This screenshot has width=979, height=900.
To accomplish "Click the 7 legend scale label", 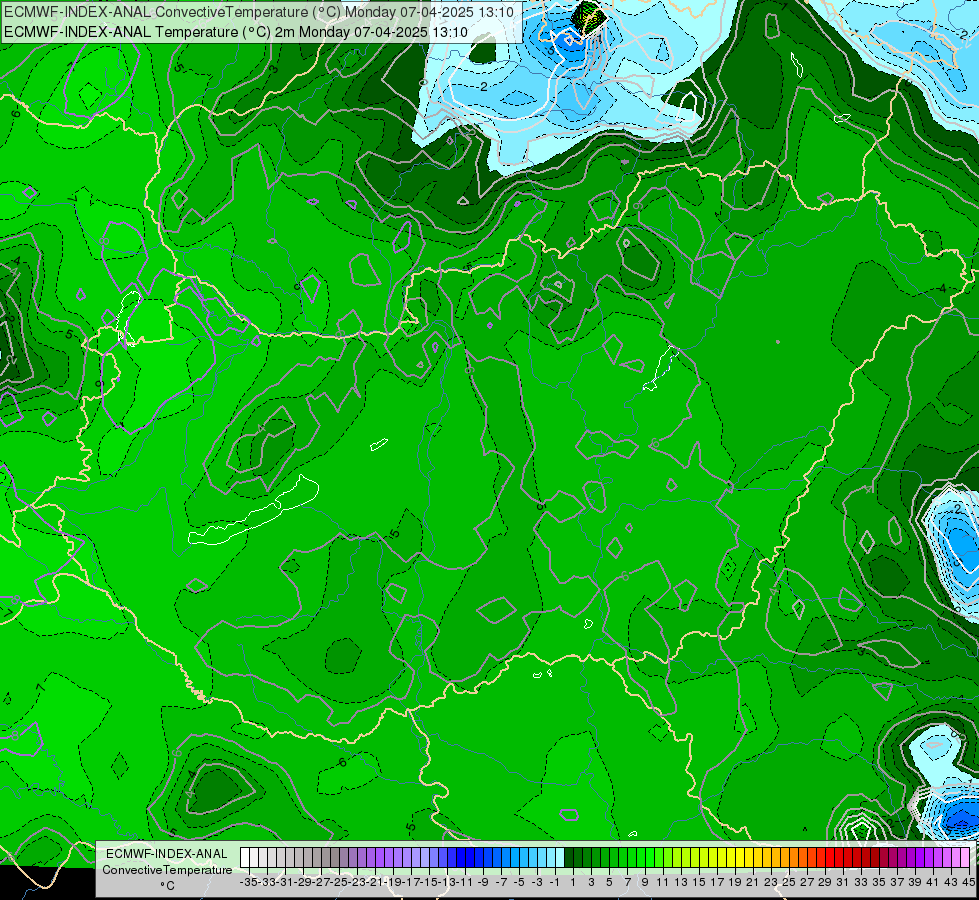I will (627, 882).
